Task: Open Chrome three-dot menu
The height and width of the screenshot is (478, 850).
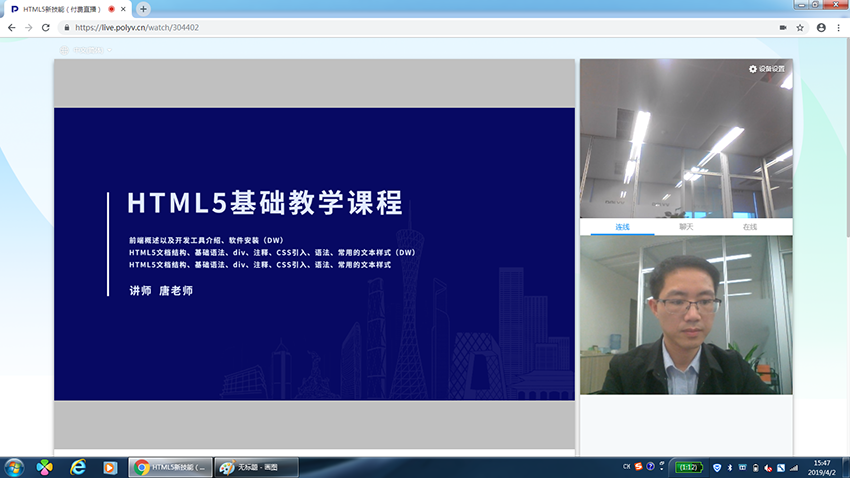Action: click(x=838, y=28)
